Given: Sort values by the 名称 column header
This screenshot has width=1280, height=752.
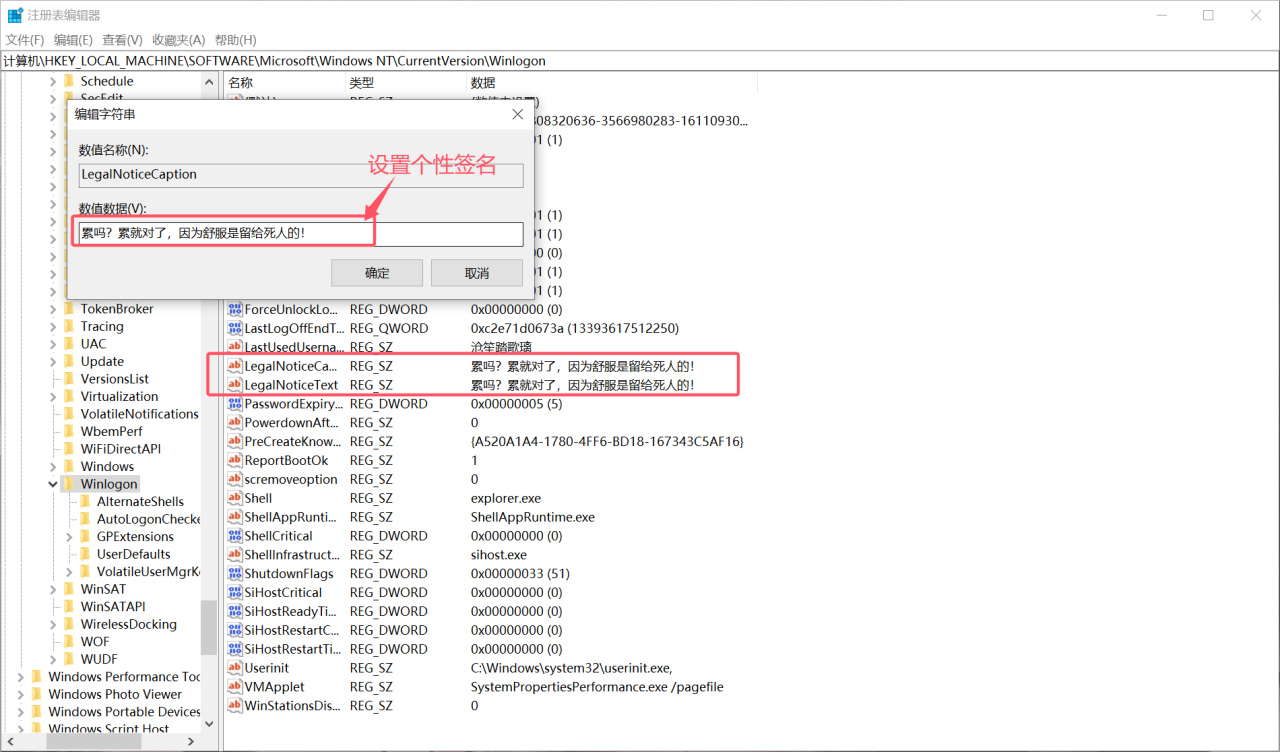Looking at the screenshot, I should coord(284,82).
